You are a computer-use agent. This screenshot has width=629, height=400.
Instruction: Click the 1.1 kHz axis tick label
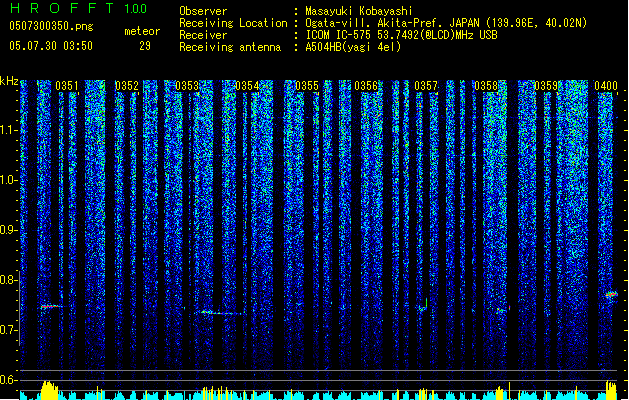click(x=8, y=130)
